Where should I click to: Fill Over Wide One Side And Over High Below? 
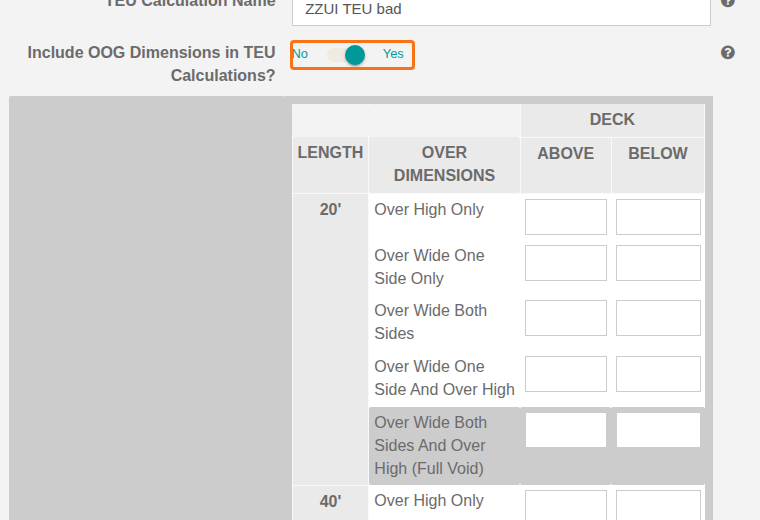[658, 374]
